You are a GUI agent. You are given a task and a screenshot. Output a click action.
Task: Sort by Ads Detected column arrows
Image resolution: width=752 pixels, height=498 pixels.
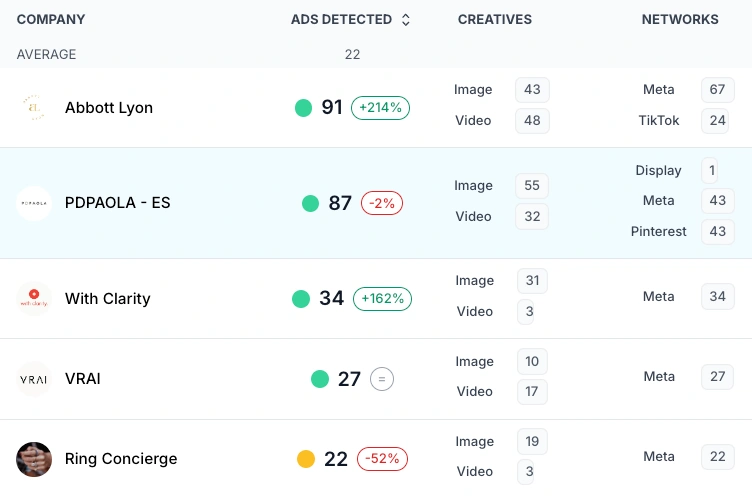[x=405, y=20]
